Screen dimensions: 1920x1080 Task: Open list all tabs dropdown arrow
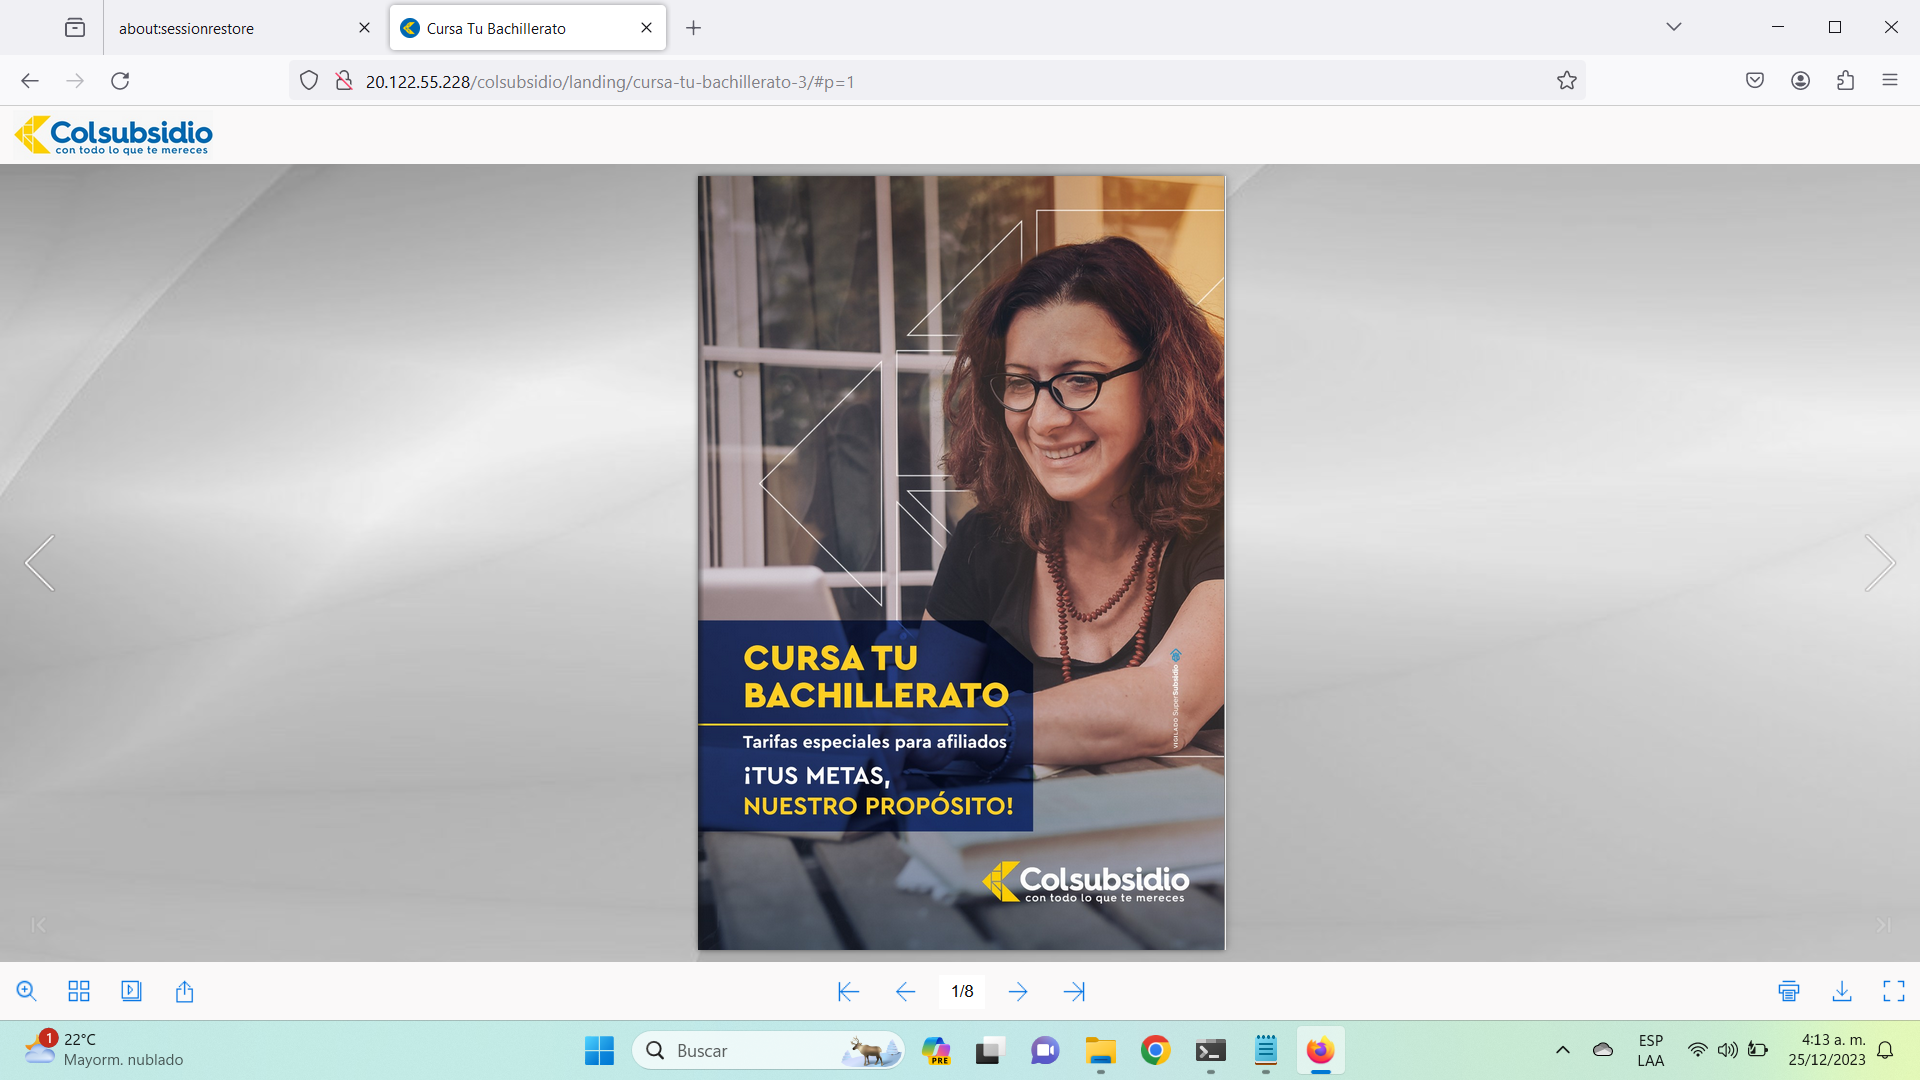tap(1673, 27)
